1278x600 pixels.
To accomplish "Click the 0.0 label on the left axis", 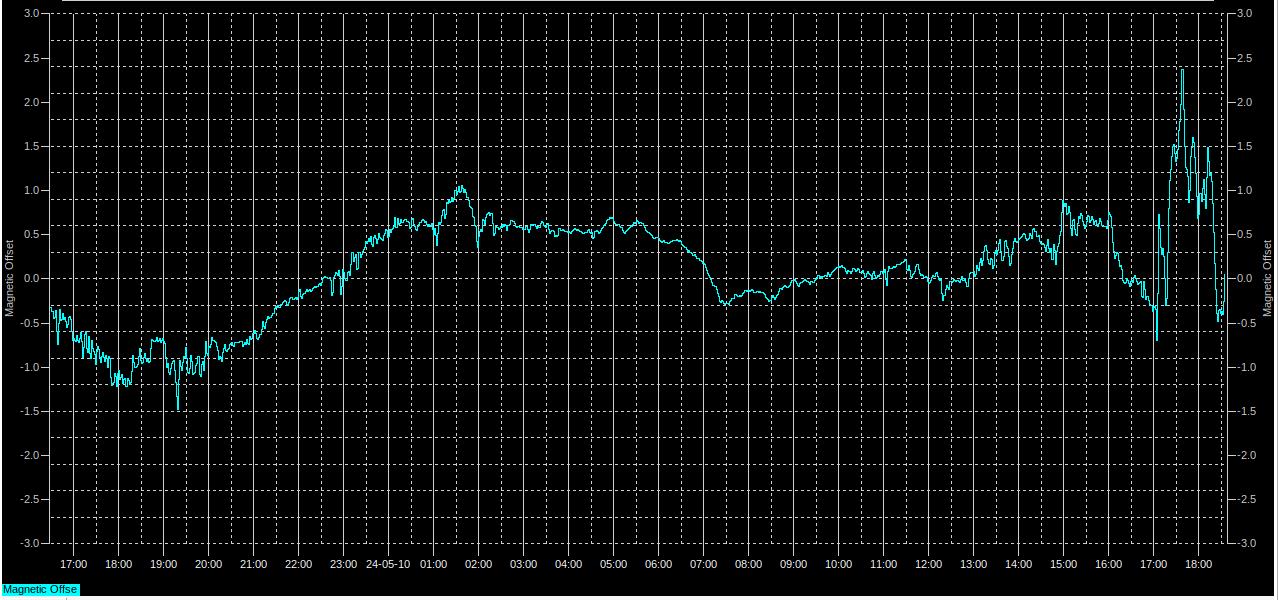I will click(x=31, y=279).
